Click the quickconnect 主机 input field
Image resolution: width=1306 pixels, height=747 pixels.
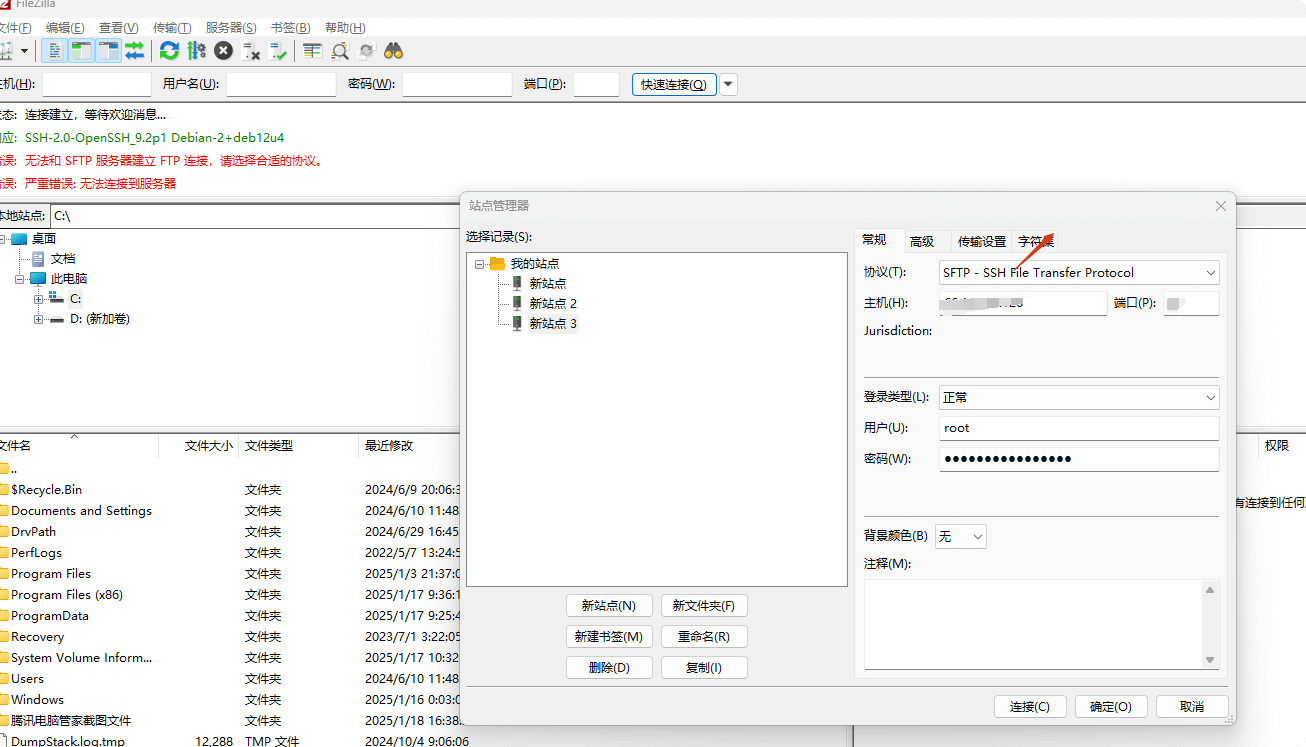(96, 84)
